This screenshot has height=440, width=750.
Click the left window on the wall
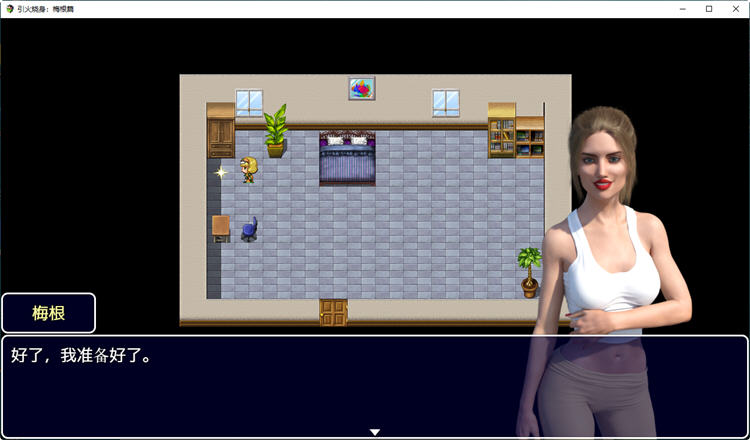click(x=249, y=102)
